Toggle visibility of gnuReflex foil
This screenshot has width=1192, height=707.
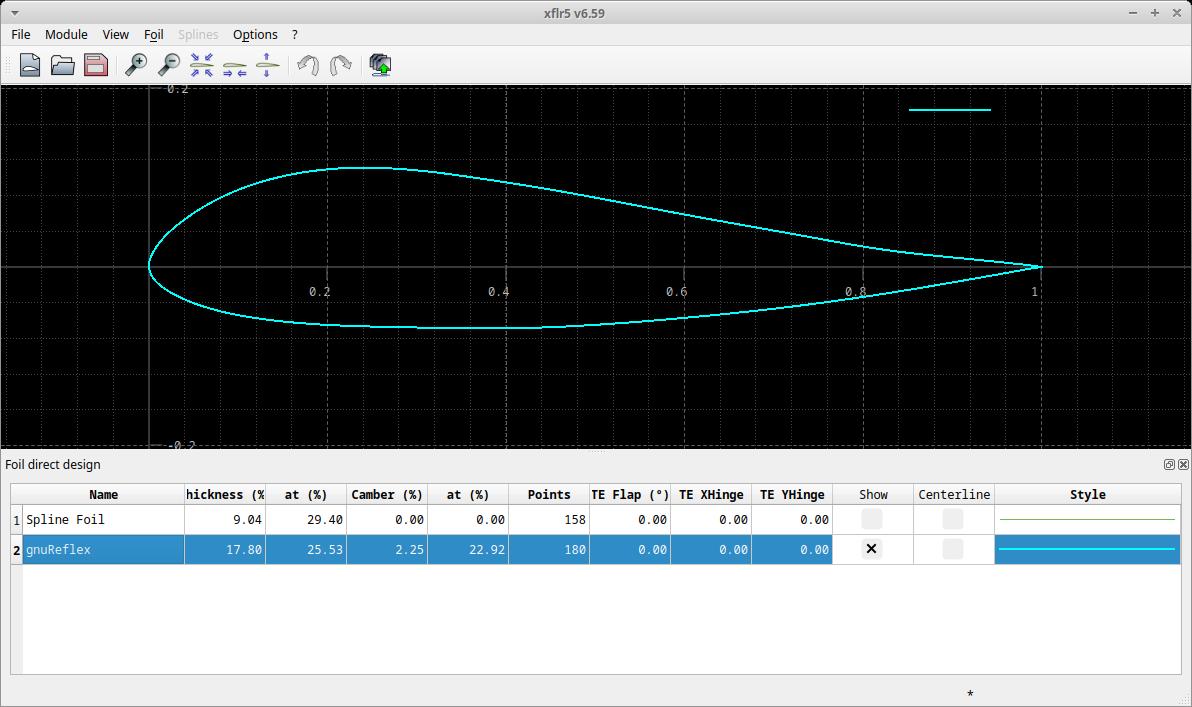[871, 549]
